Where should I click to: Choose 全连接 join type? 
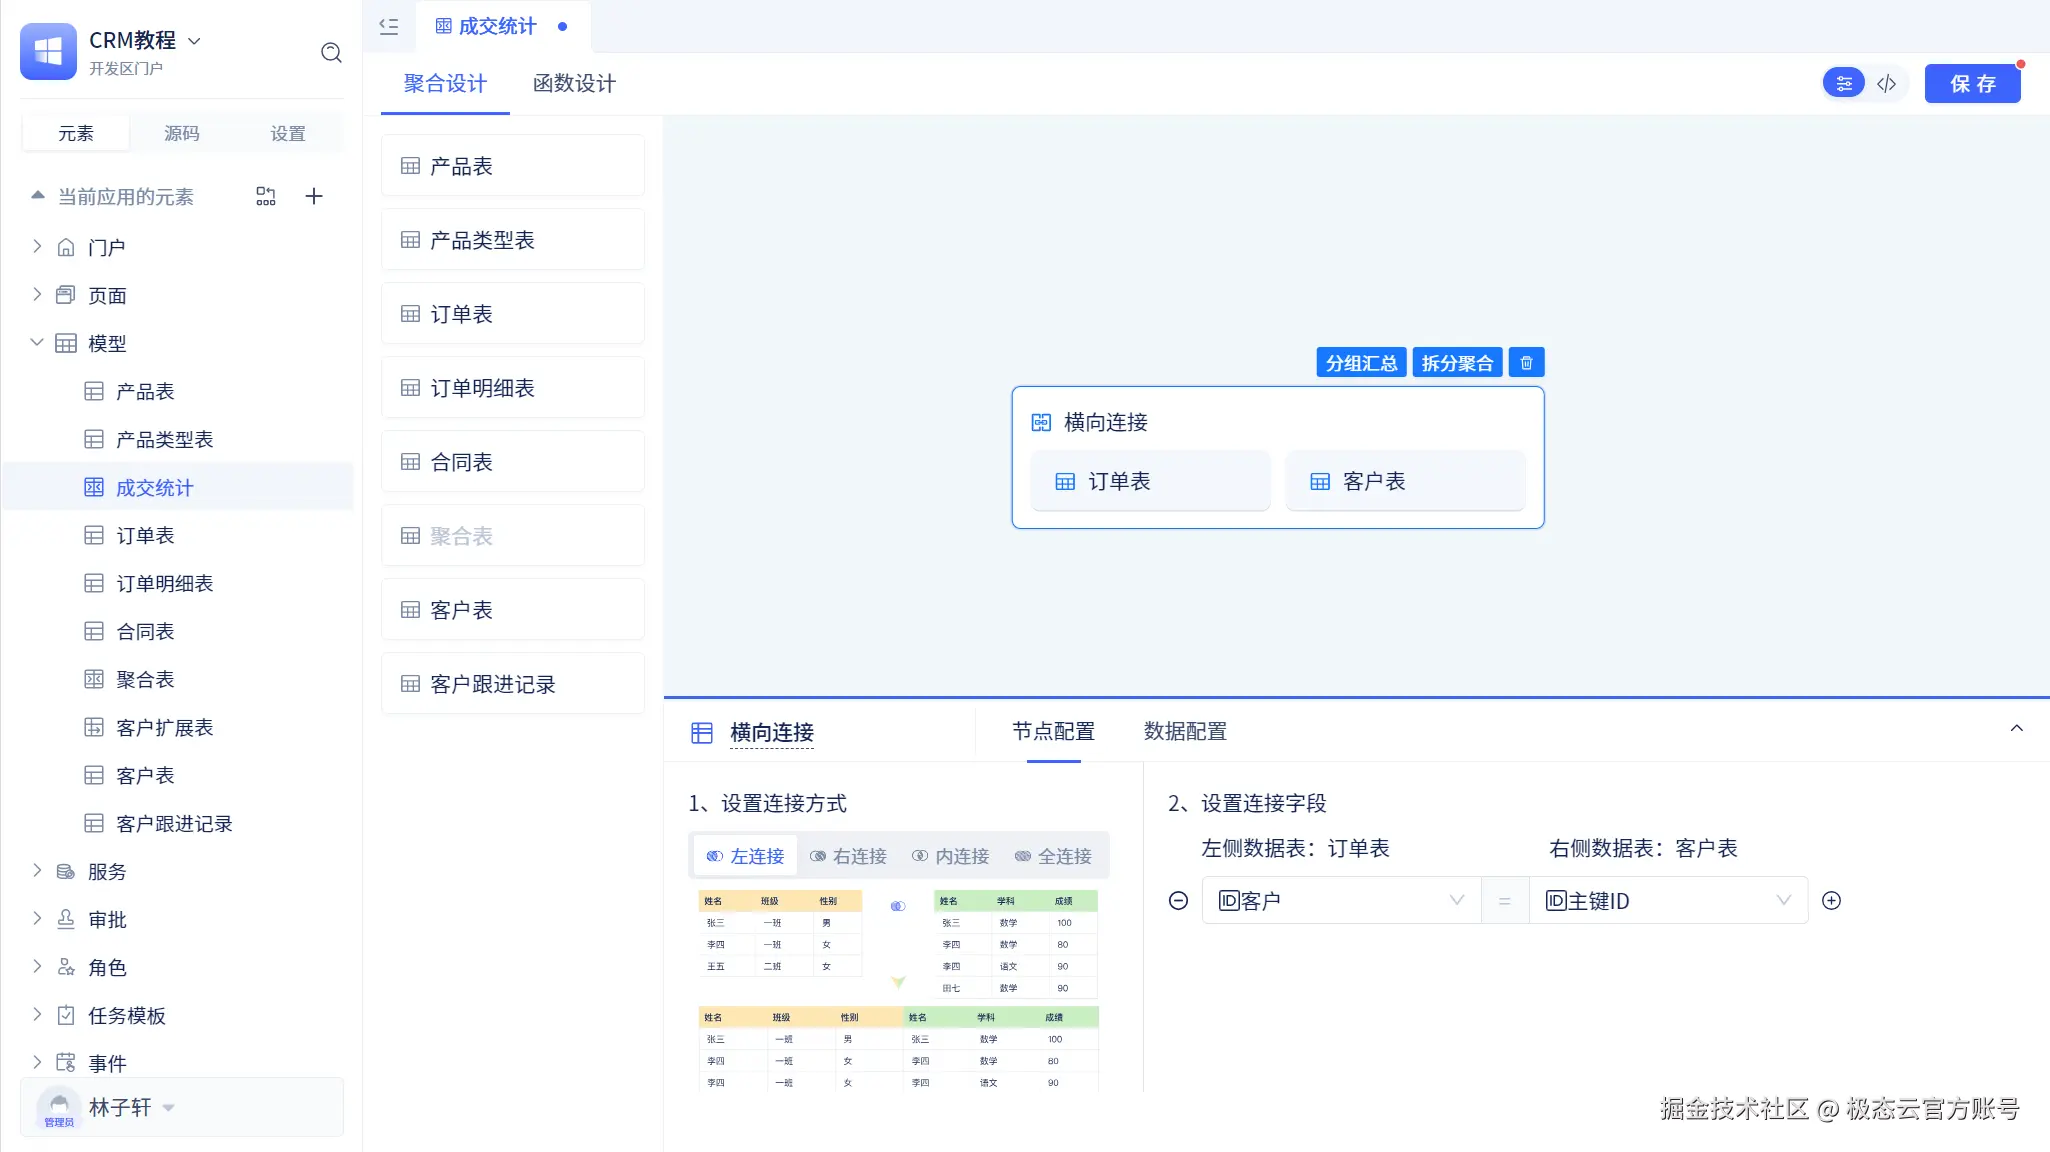1053,856
